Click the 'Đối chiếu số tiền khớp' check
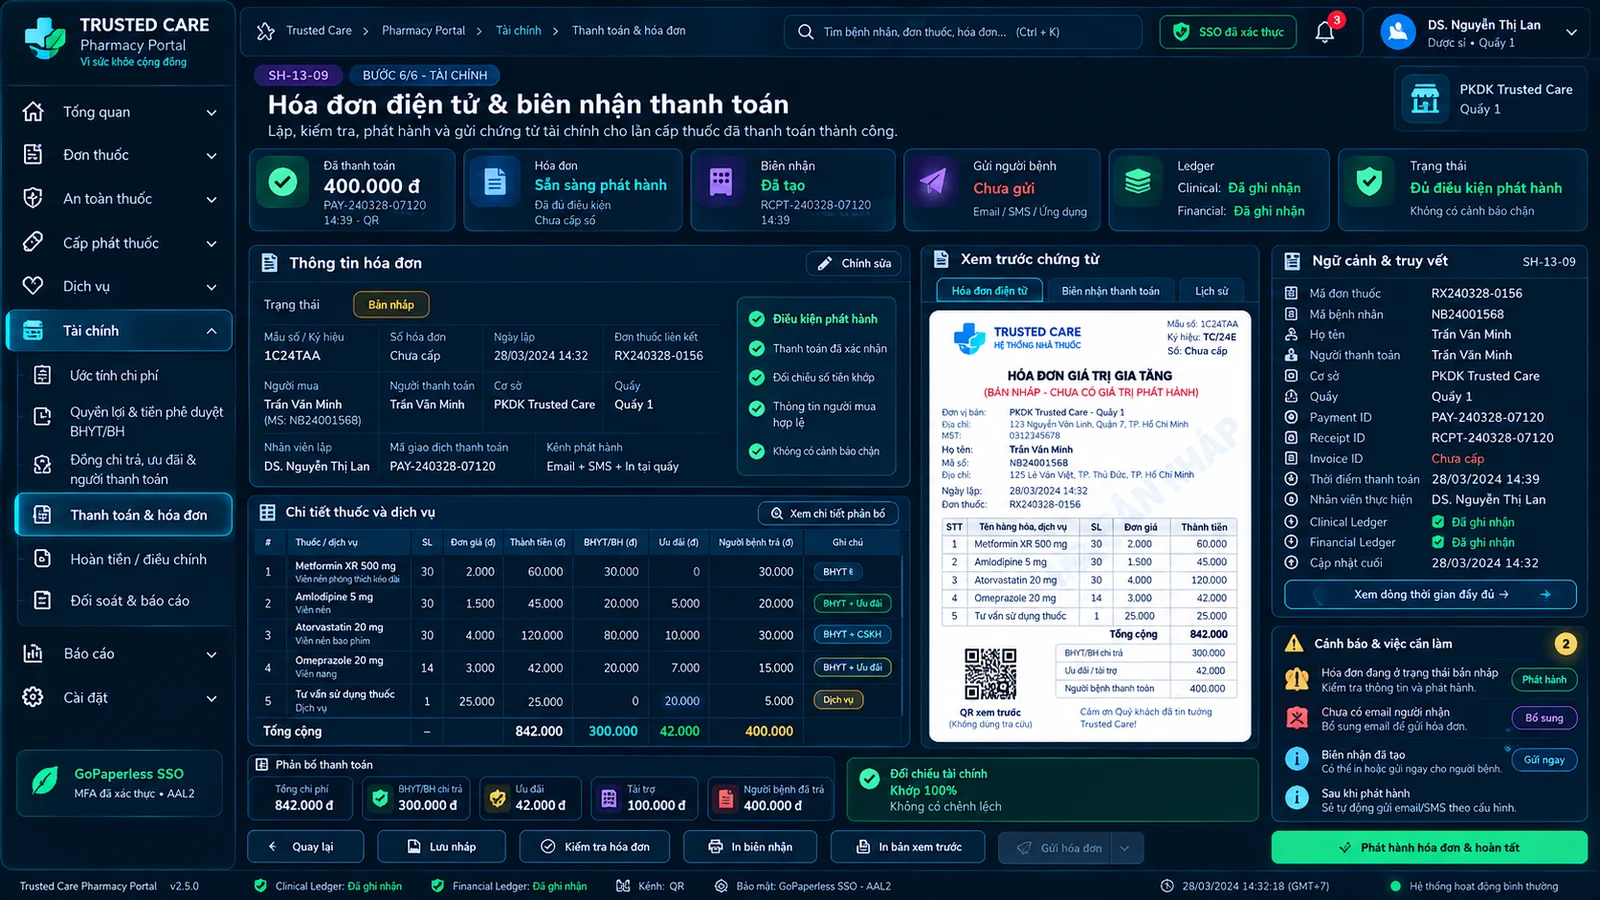The height and width of the screenshot is (900, 1600). [x=757, y=378]
